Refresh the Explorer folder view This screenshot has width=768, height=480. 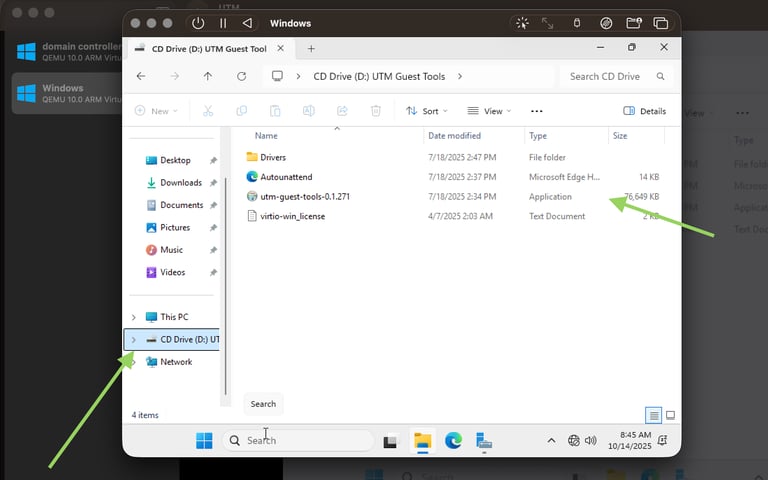pyautogui.click(x=241, y=76)
